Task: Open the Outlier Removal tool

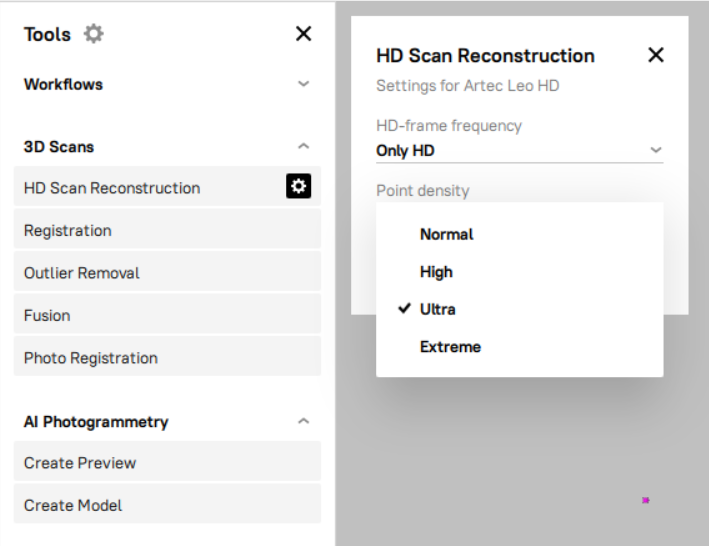Action: pyautogui.click(x=167, y=271)
